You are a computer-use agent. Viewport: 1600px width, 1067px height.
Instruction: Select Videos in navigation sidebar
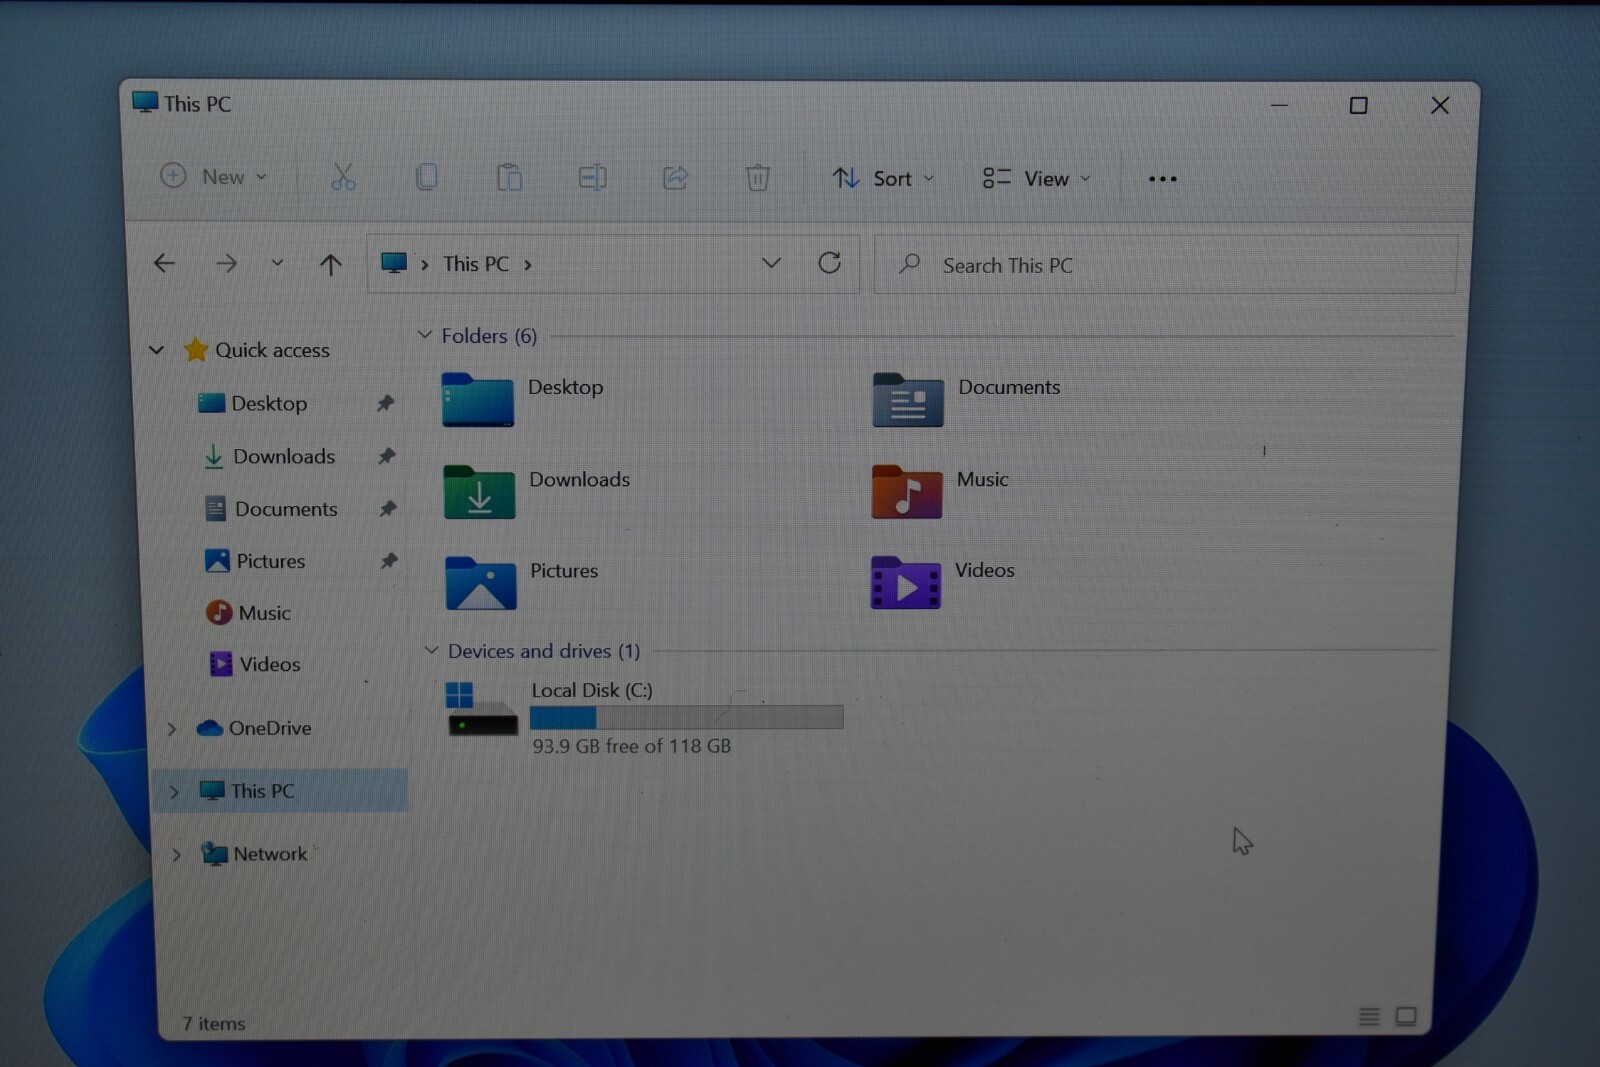[x=270, y=664]
